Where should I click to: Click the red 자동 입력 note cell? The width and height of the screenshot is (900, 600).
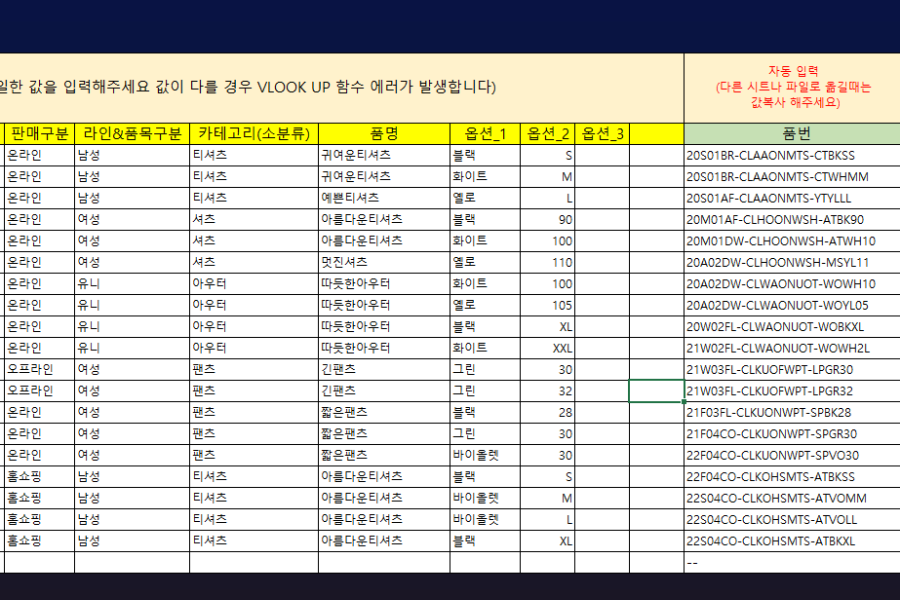[x=793, y=87]
